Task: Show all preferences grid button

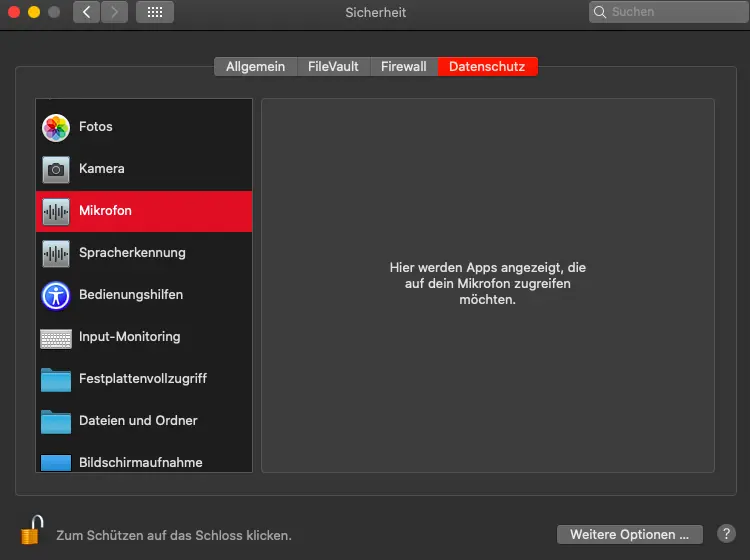Action: click(x=154, y=12)
